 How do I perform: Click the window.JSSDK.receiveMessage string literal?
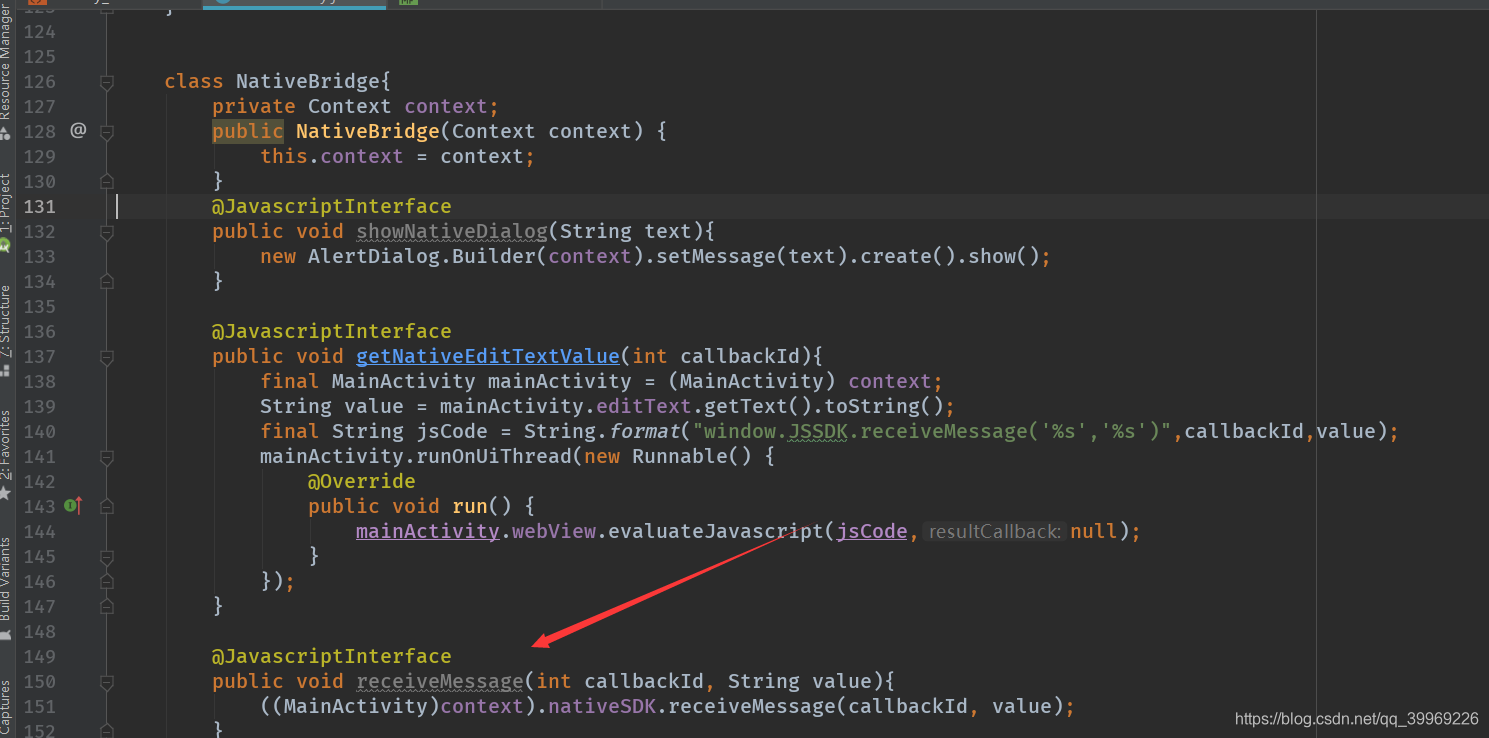pos(932,431)
